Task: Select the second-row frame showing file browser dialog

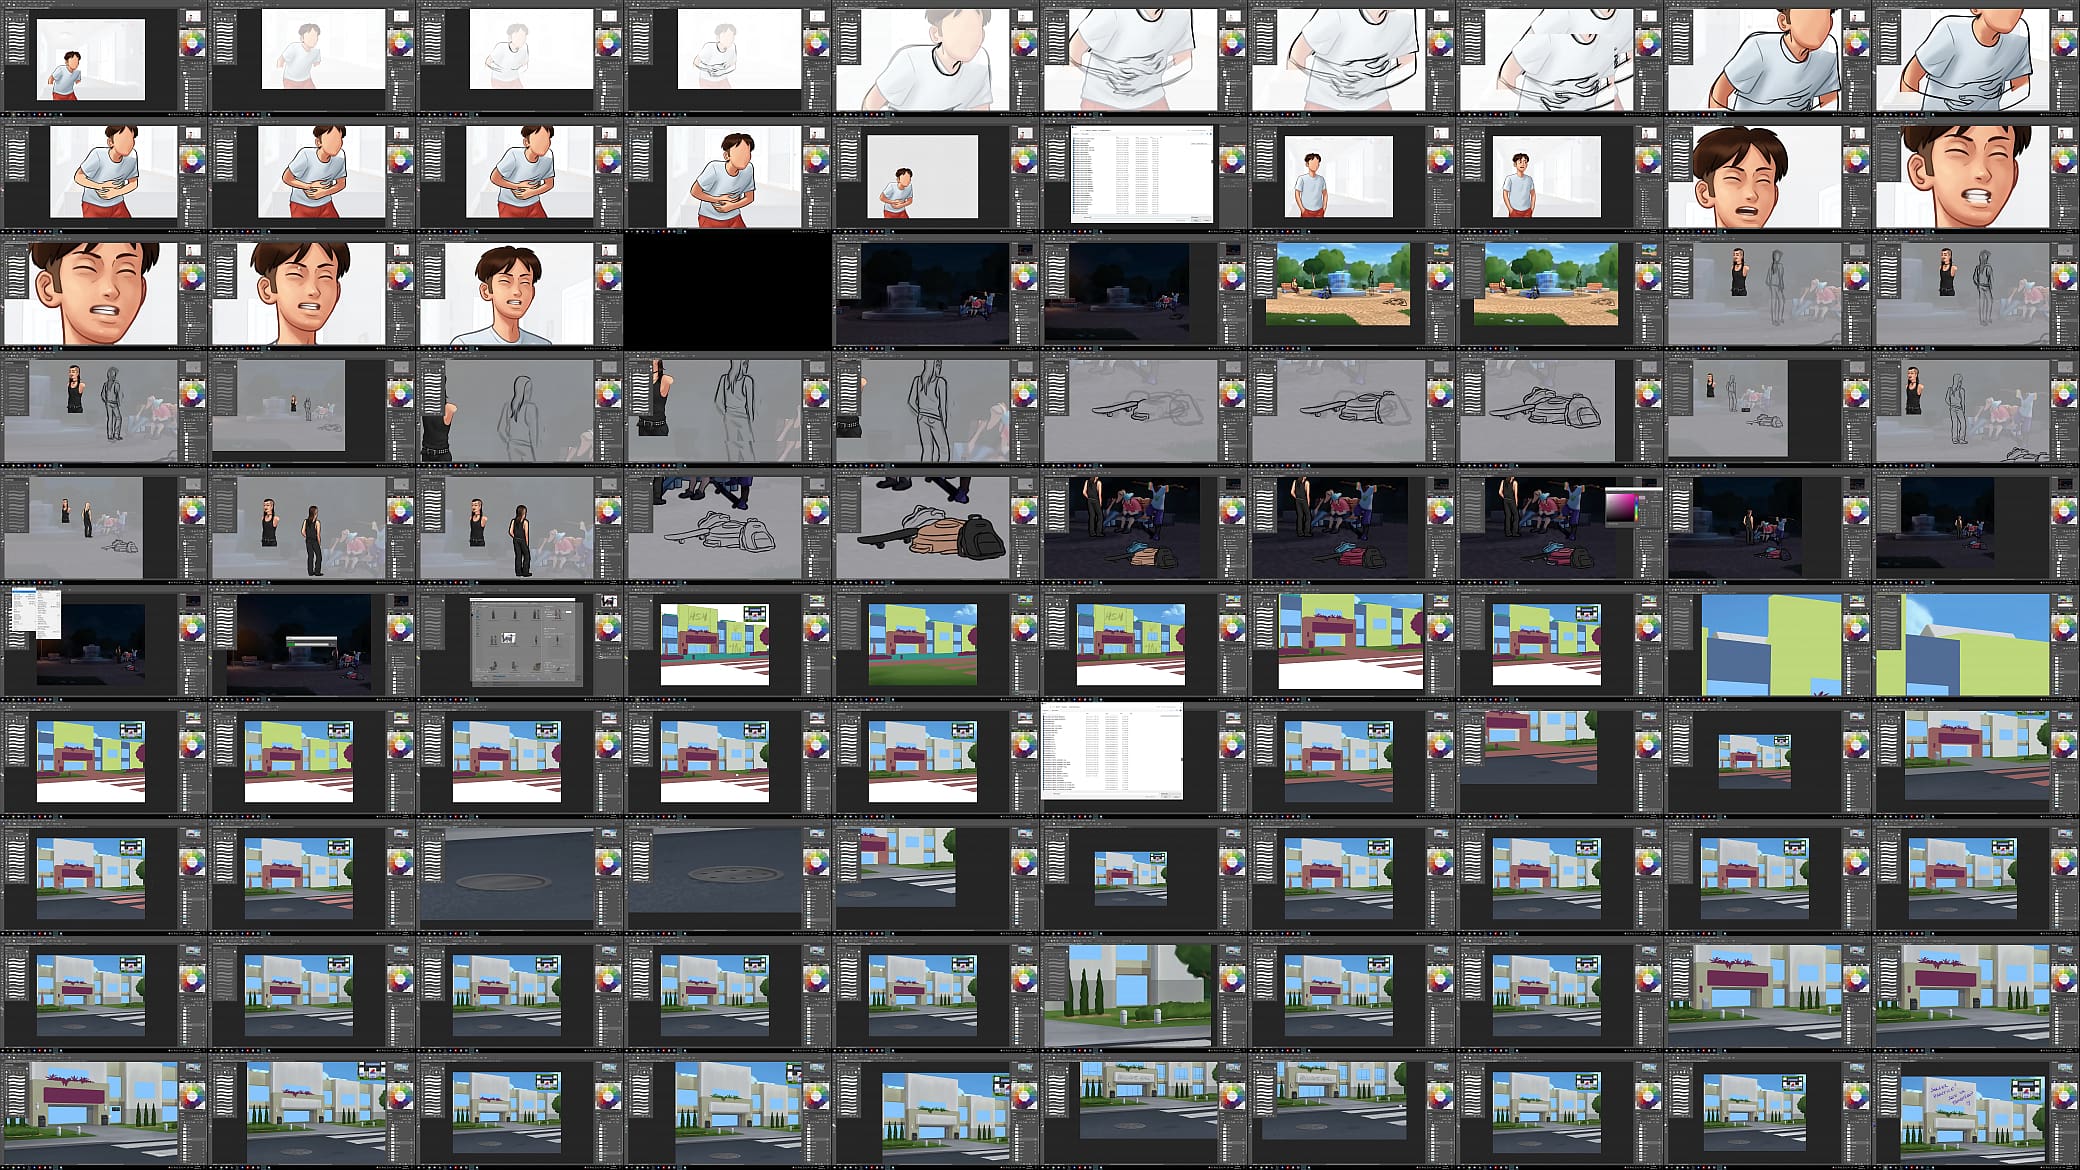Action: 1144,175
